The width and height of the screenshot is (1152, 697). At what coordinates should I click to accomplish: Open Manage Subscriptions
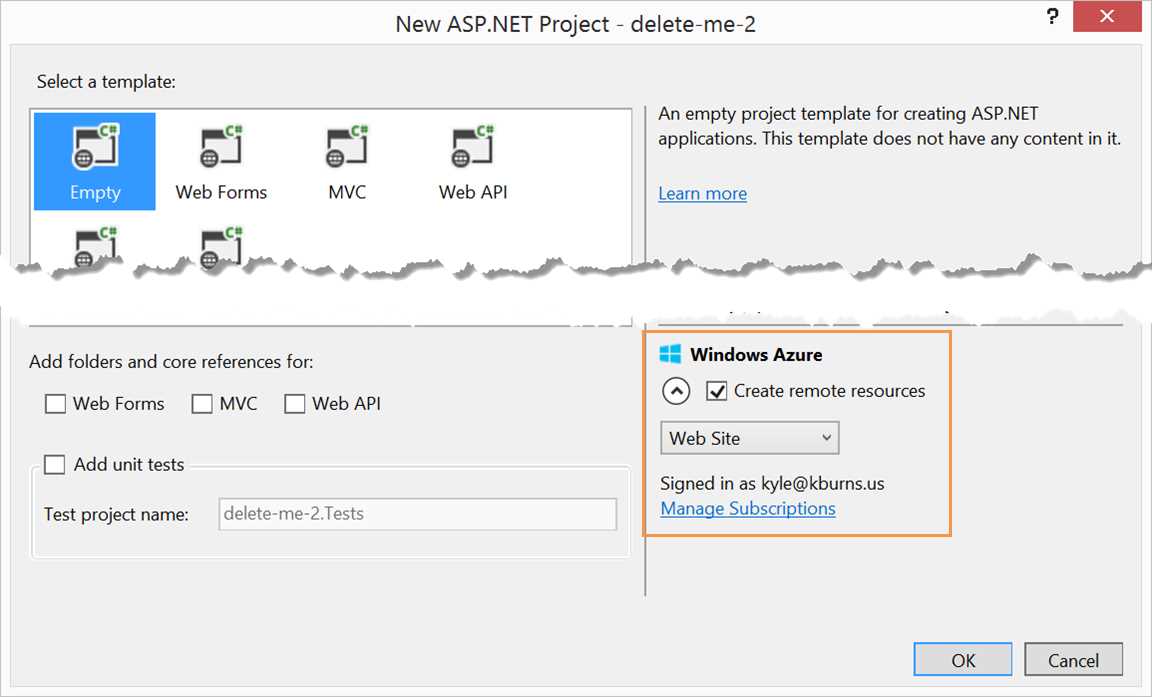click(747, 508)
